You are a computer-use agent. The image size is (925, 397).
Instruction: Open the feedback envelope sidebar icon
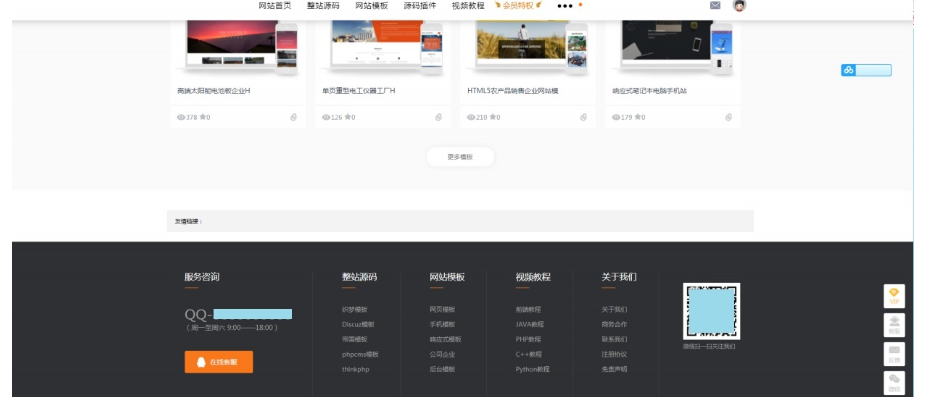894,354
